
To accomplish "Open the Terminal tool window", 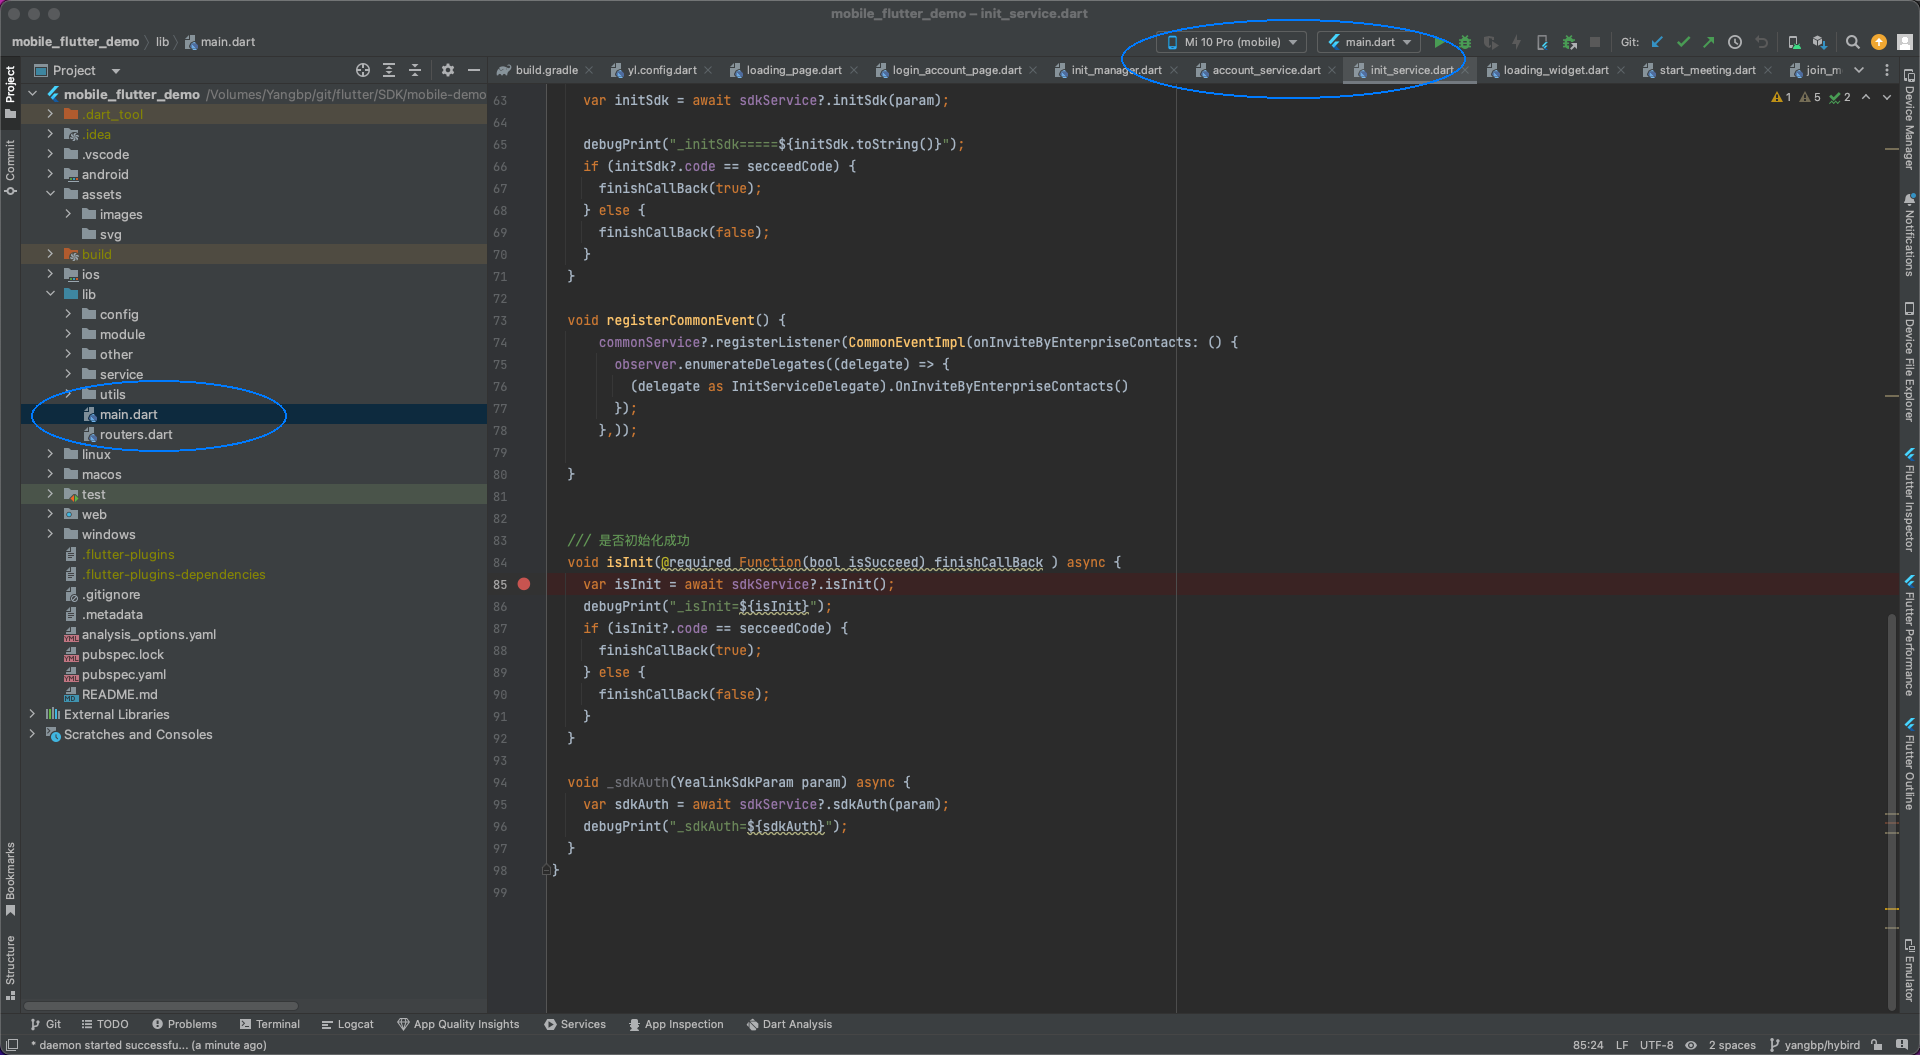I will pos(270,1024).
